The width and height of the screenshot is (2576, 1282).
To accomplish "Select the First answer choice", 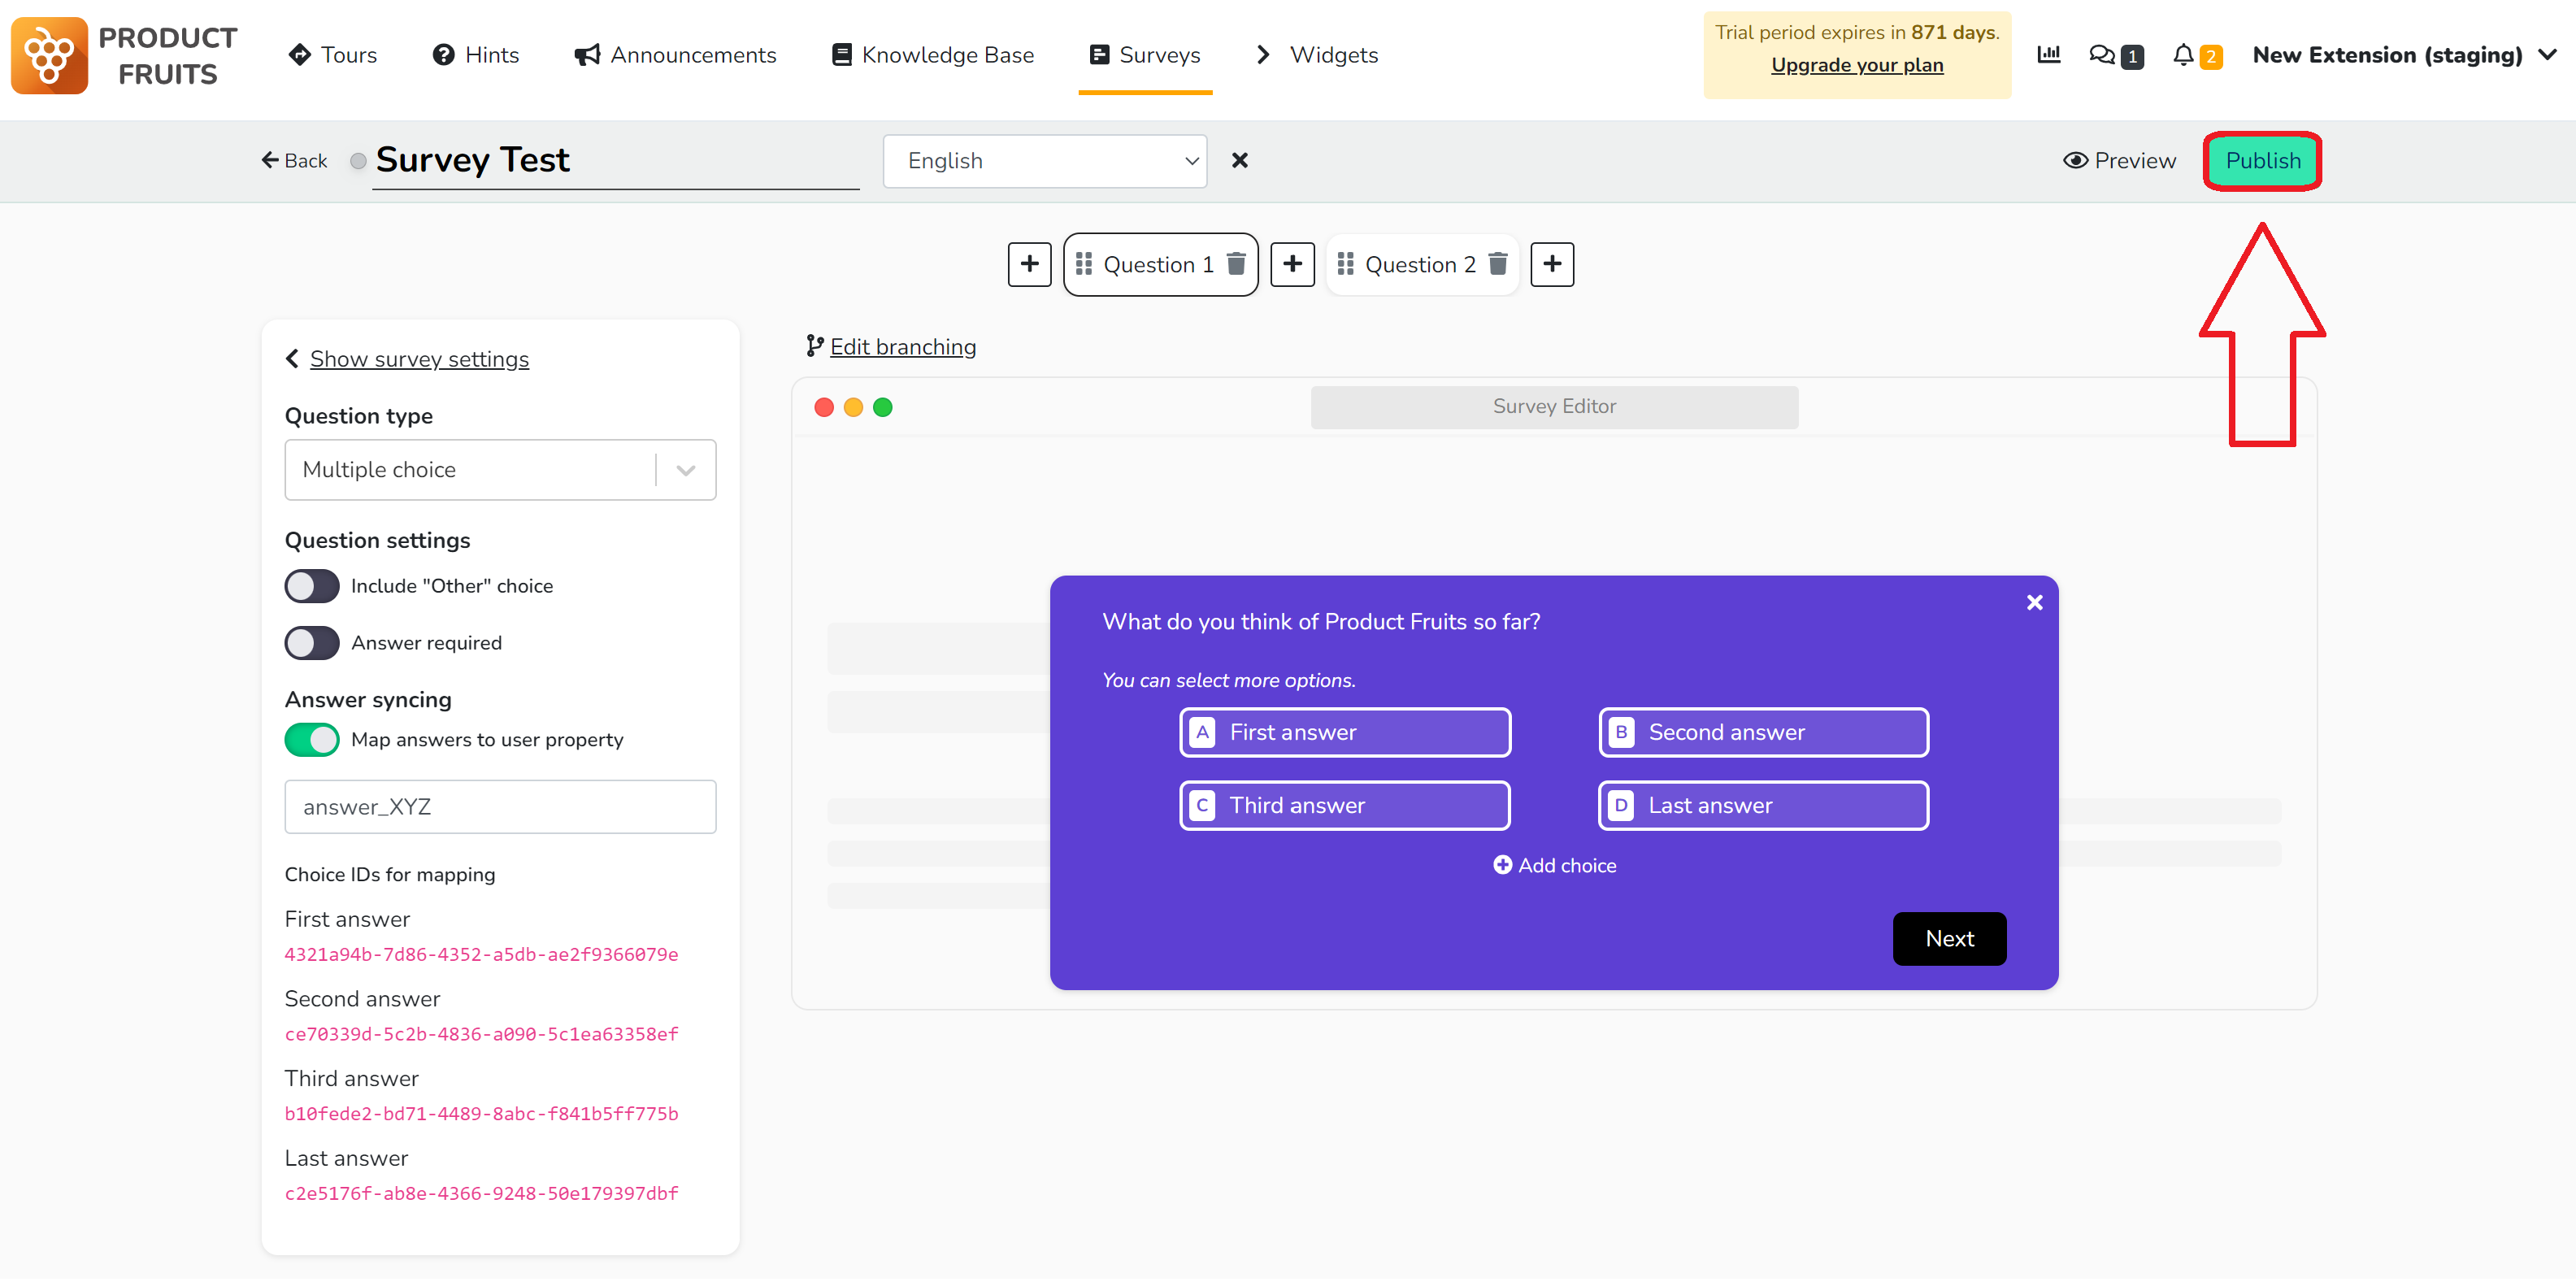I will pyautogui.click(x=1345, y=733).
